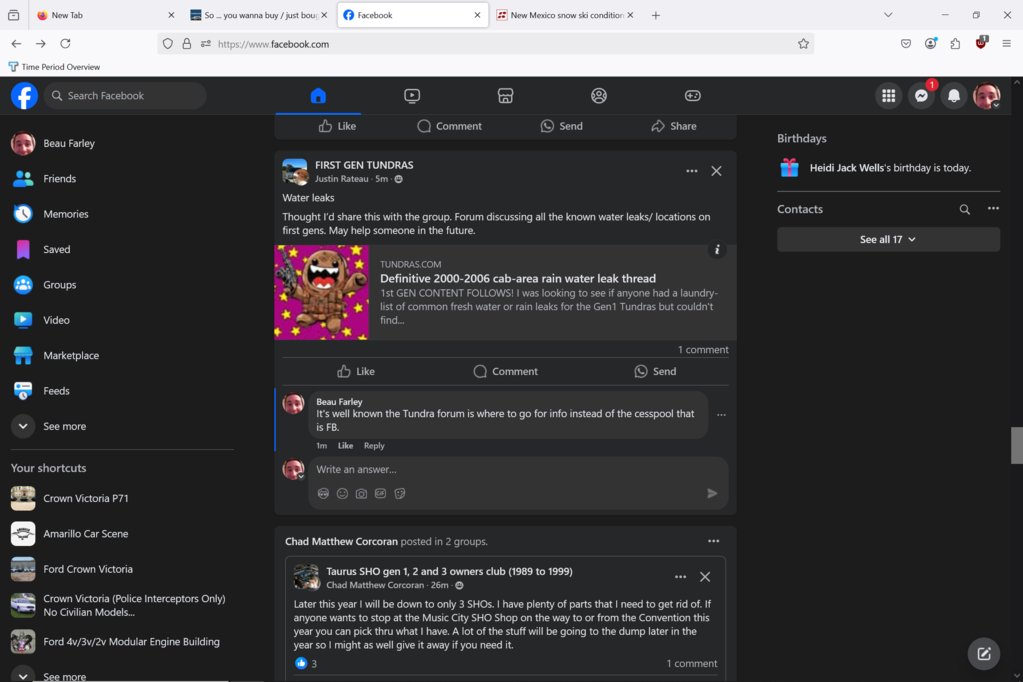Open Feeds from the left sidebar
The width and height of the screenshot is (1023, 682).
click(x=122, y=391)
